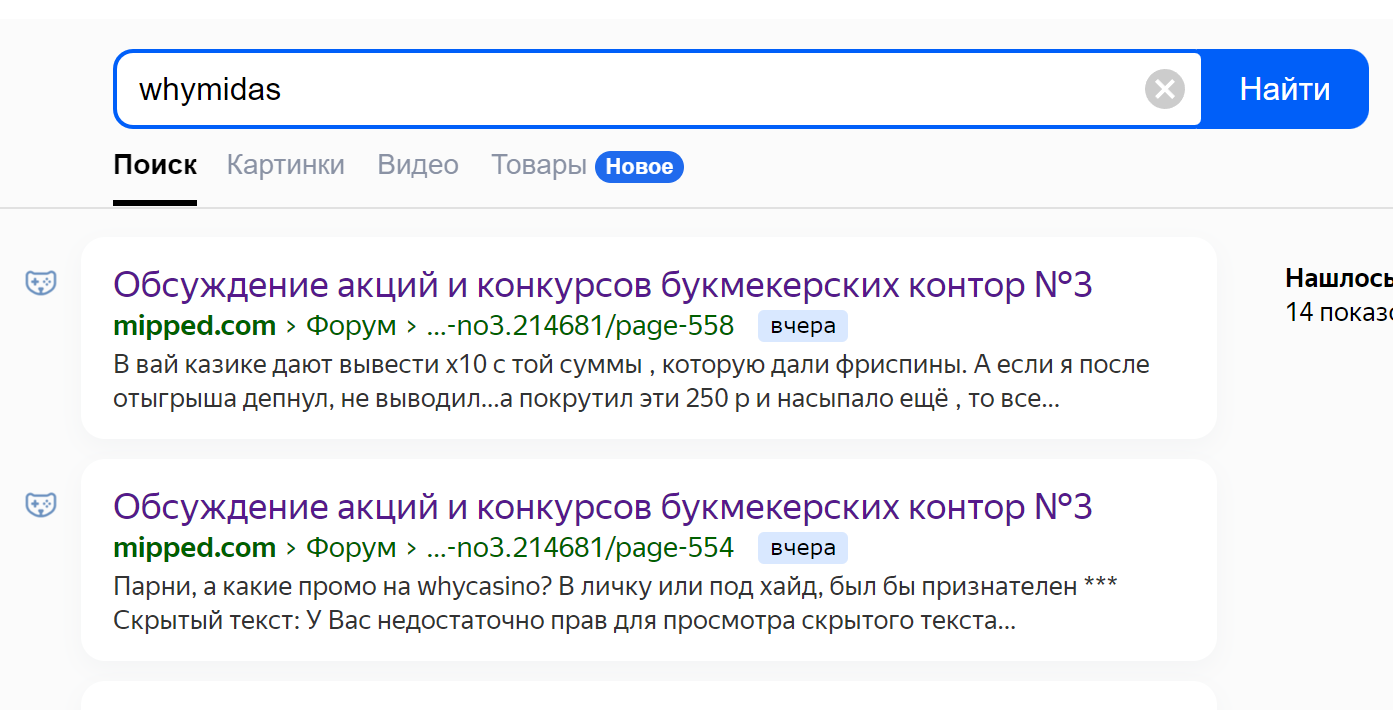Image resolution: width=1393 pixels, height=710 pixels.
Task: Open the result title above the page-558 link
Action: click(x=603, y=285)
